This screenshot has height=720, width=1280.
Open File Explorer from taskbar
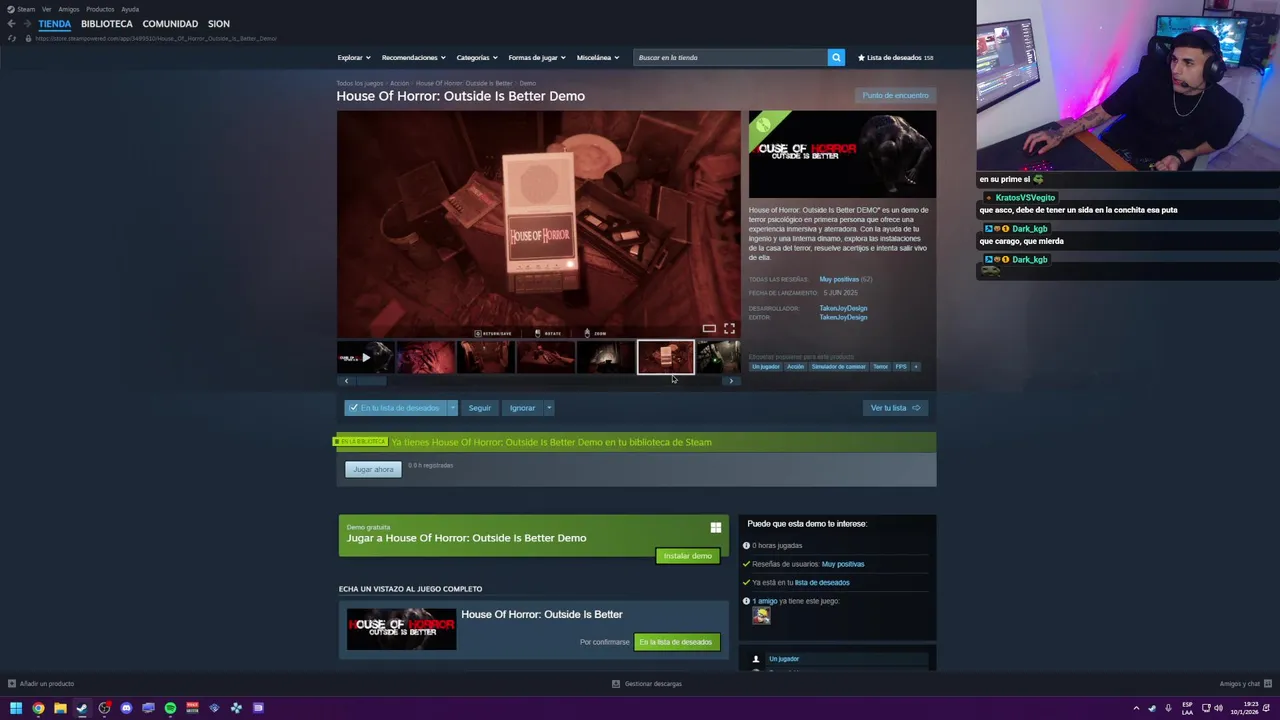[60, 708]
